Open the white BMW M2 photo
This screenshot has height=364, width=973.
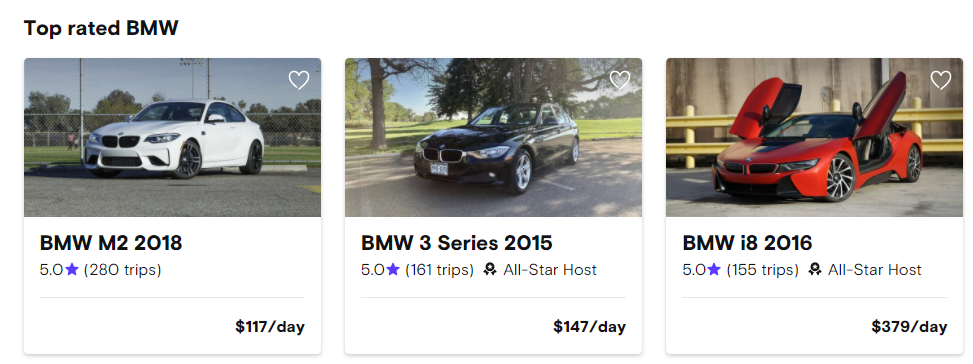coord(173,138)
